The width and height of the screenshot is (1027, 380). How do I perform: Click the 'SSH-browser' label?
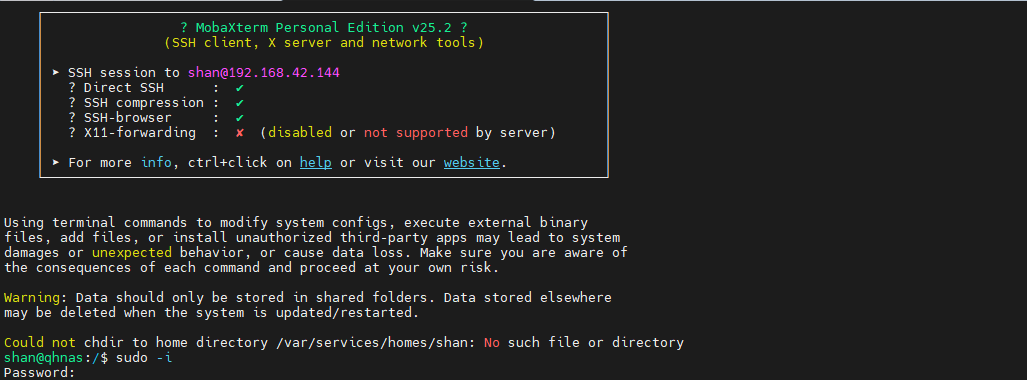(128, 118)
